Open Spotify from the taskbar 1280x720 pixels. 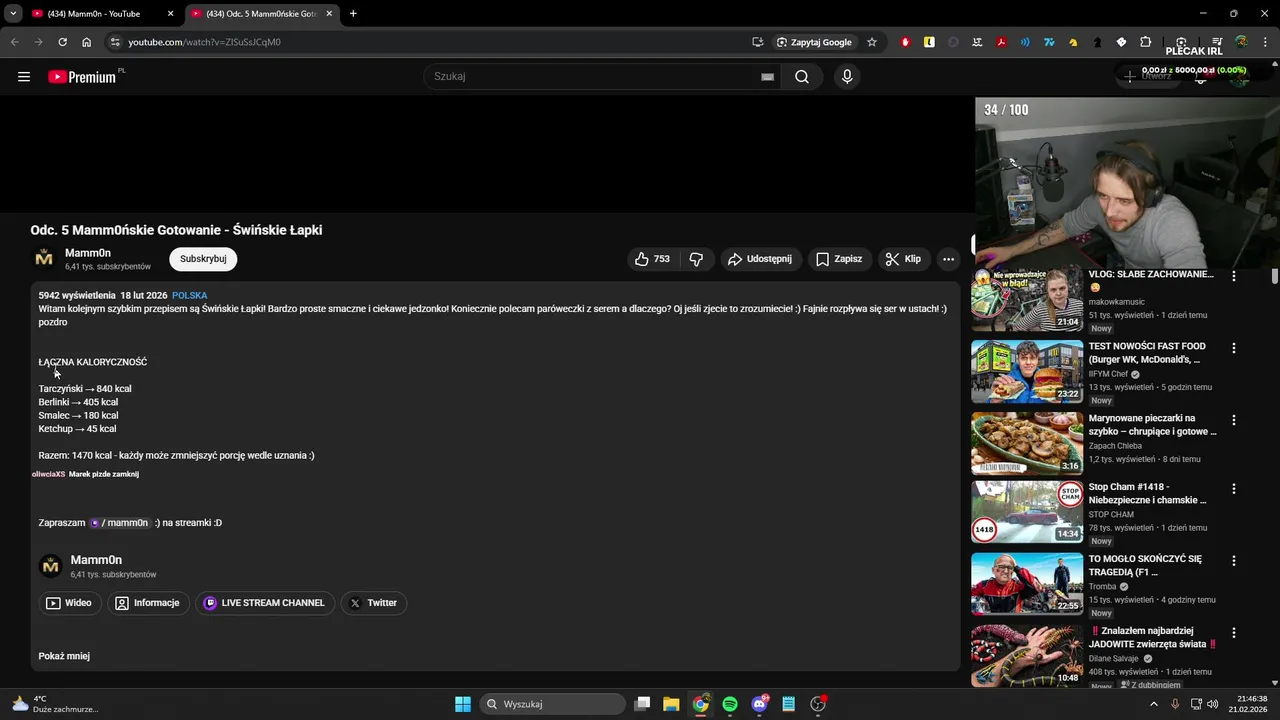click(730, 704)
